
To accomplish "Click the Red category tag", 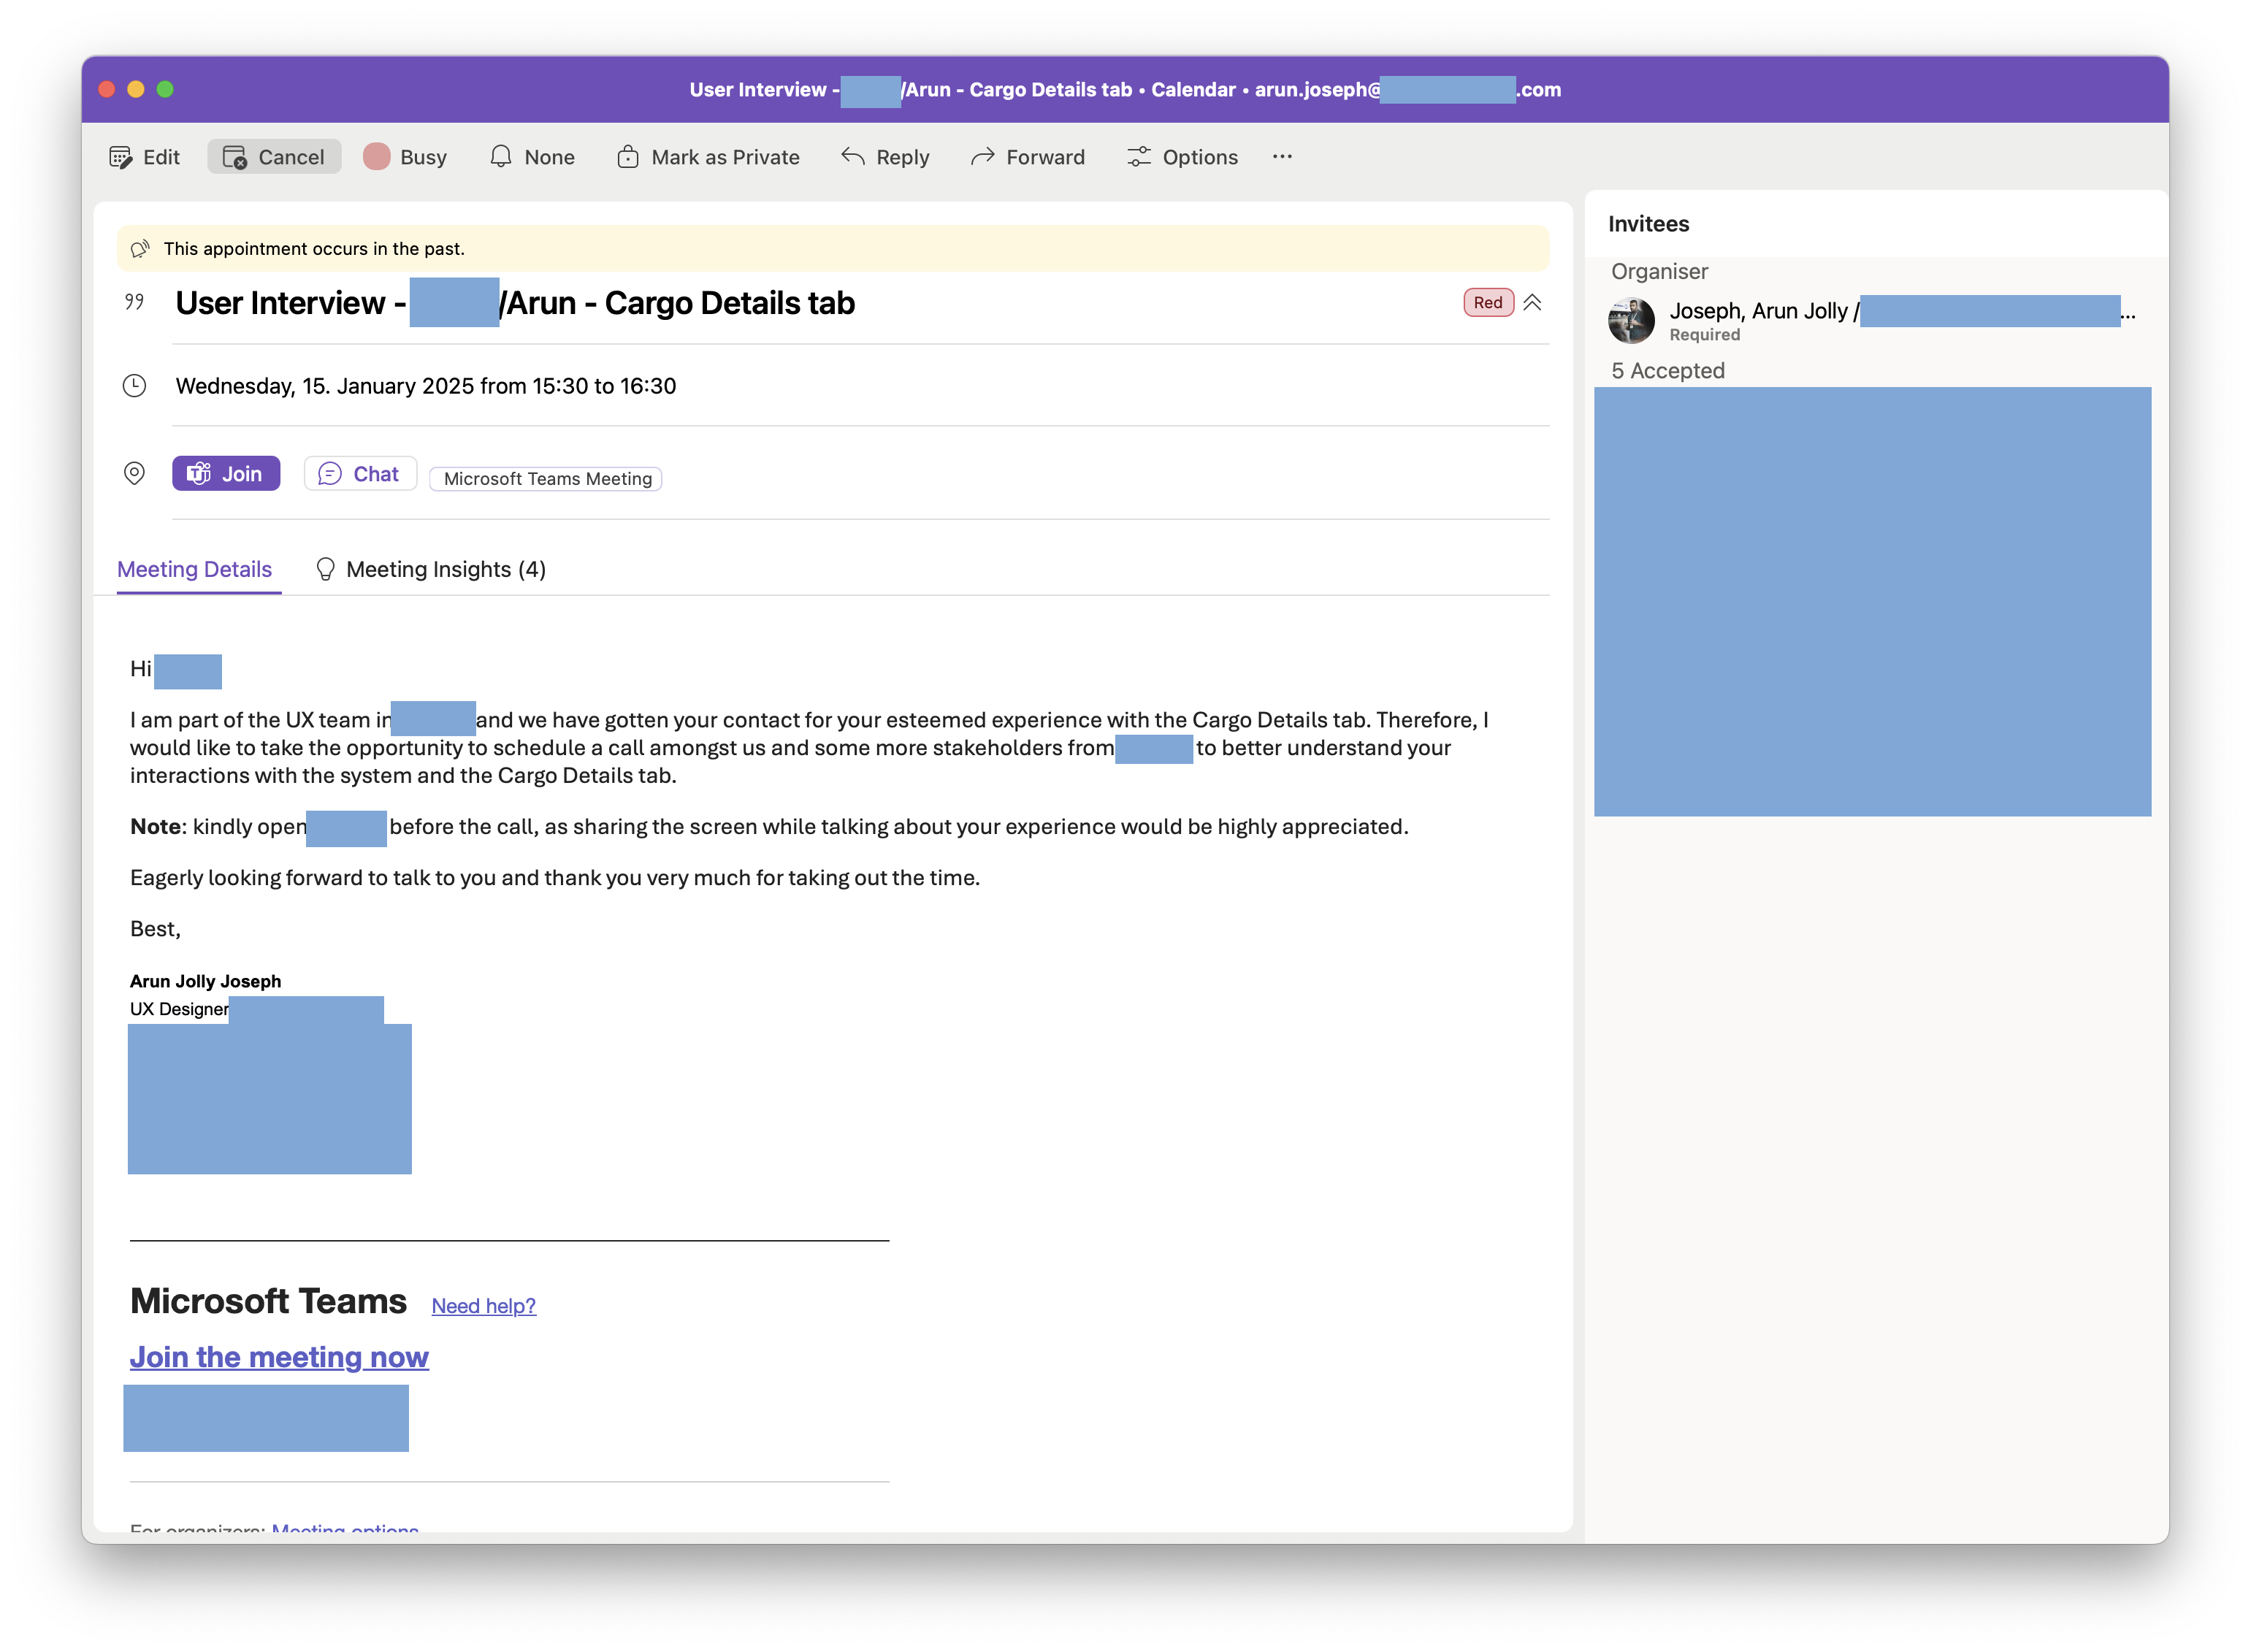I will click(1488, 303).
